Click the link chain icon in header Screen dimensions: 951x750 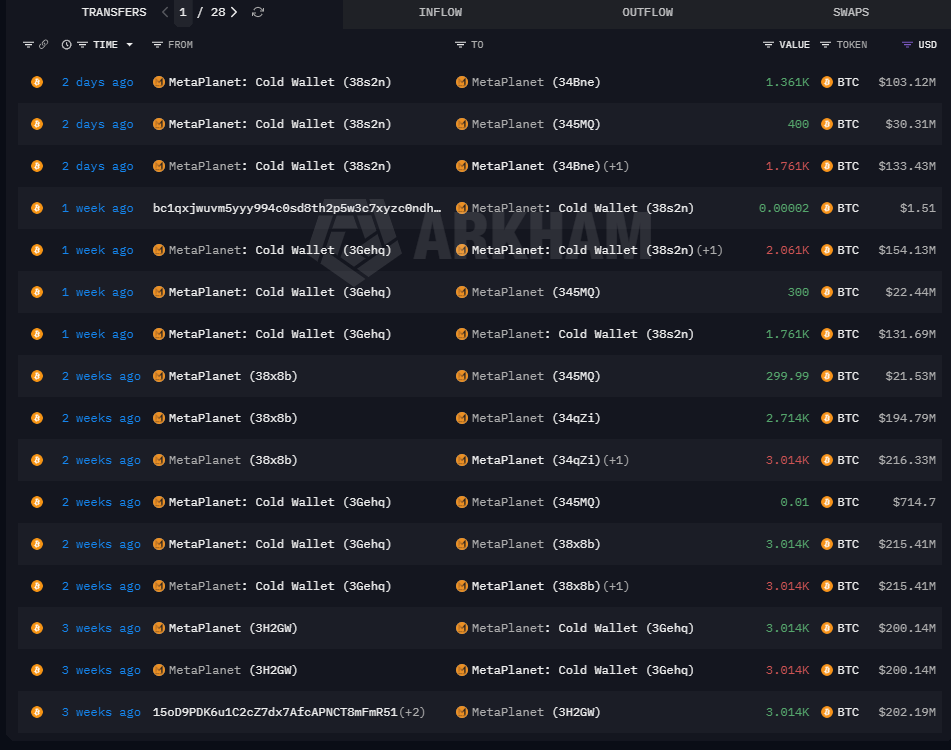[x=43, y=45]
